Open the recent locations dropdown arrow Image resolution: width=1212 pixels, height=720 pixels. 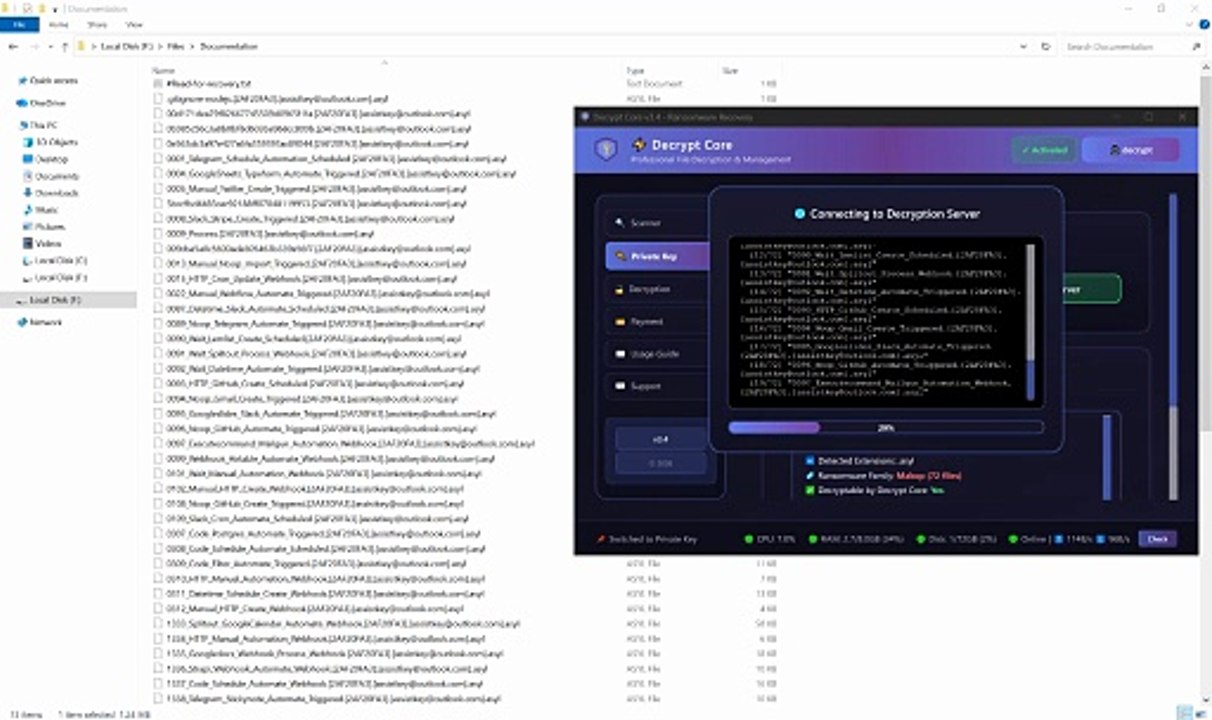click(x=49, y=47)
